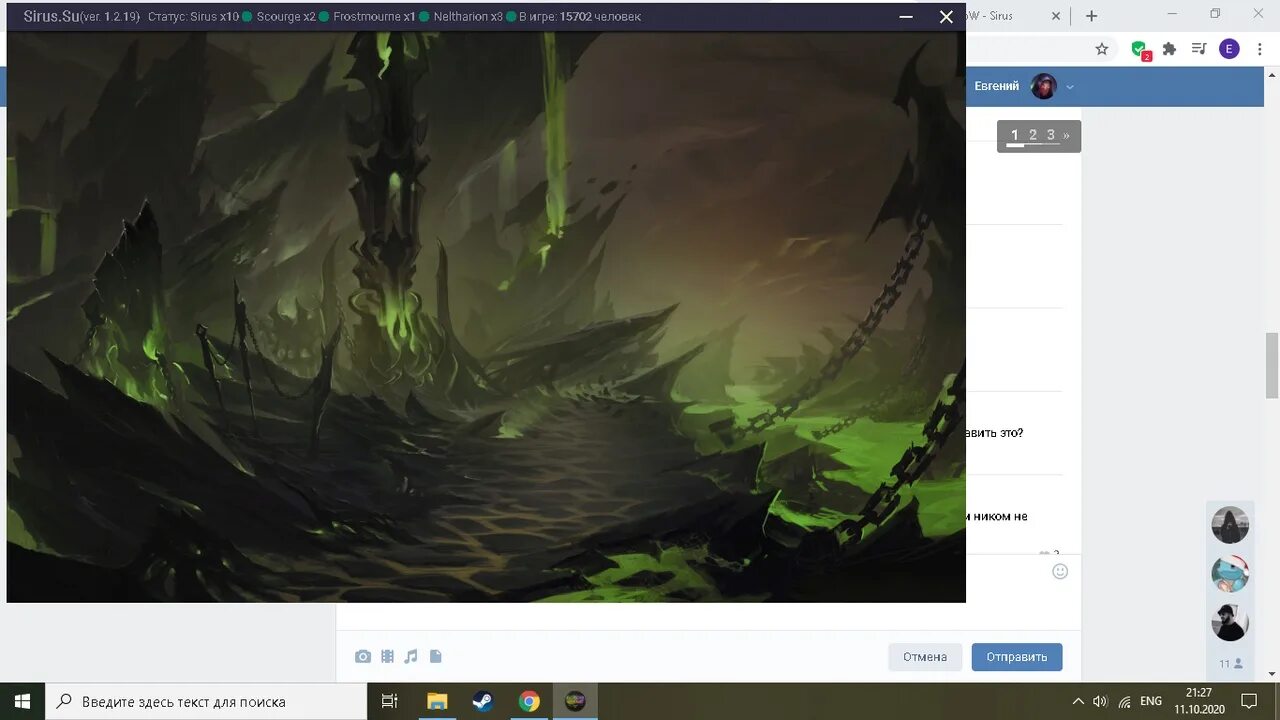Select page 1 of the thread

click(x=1015, y=135)
